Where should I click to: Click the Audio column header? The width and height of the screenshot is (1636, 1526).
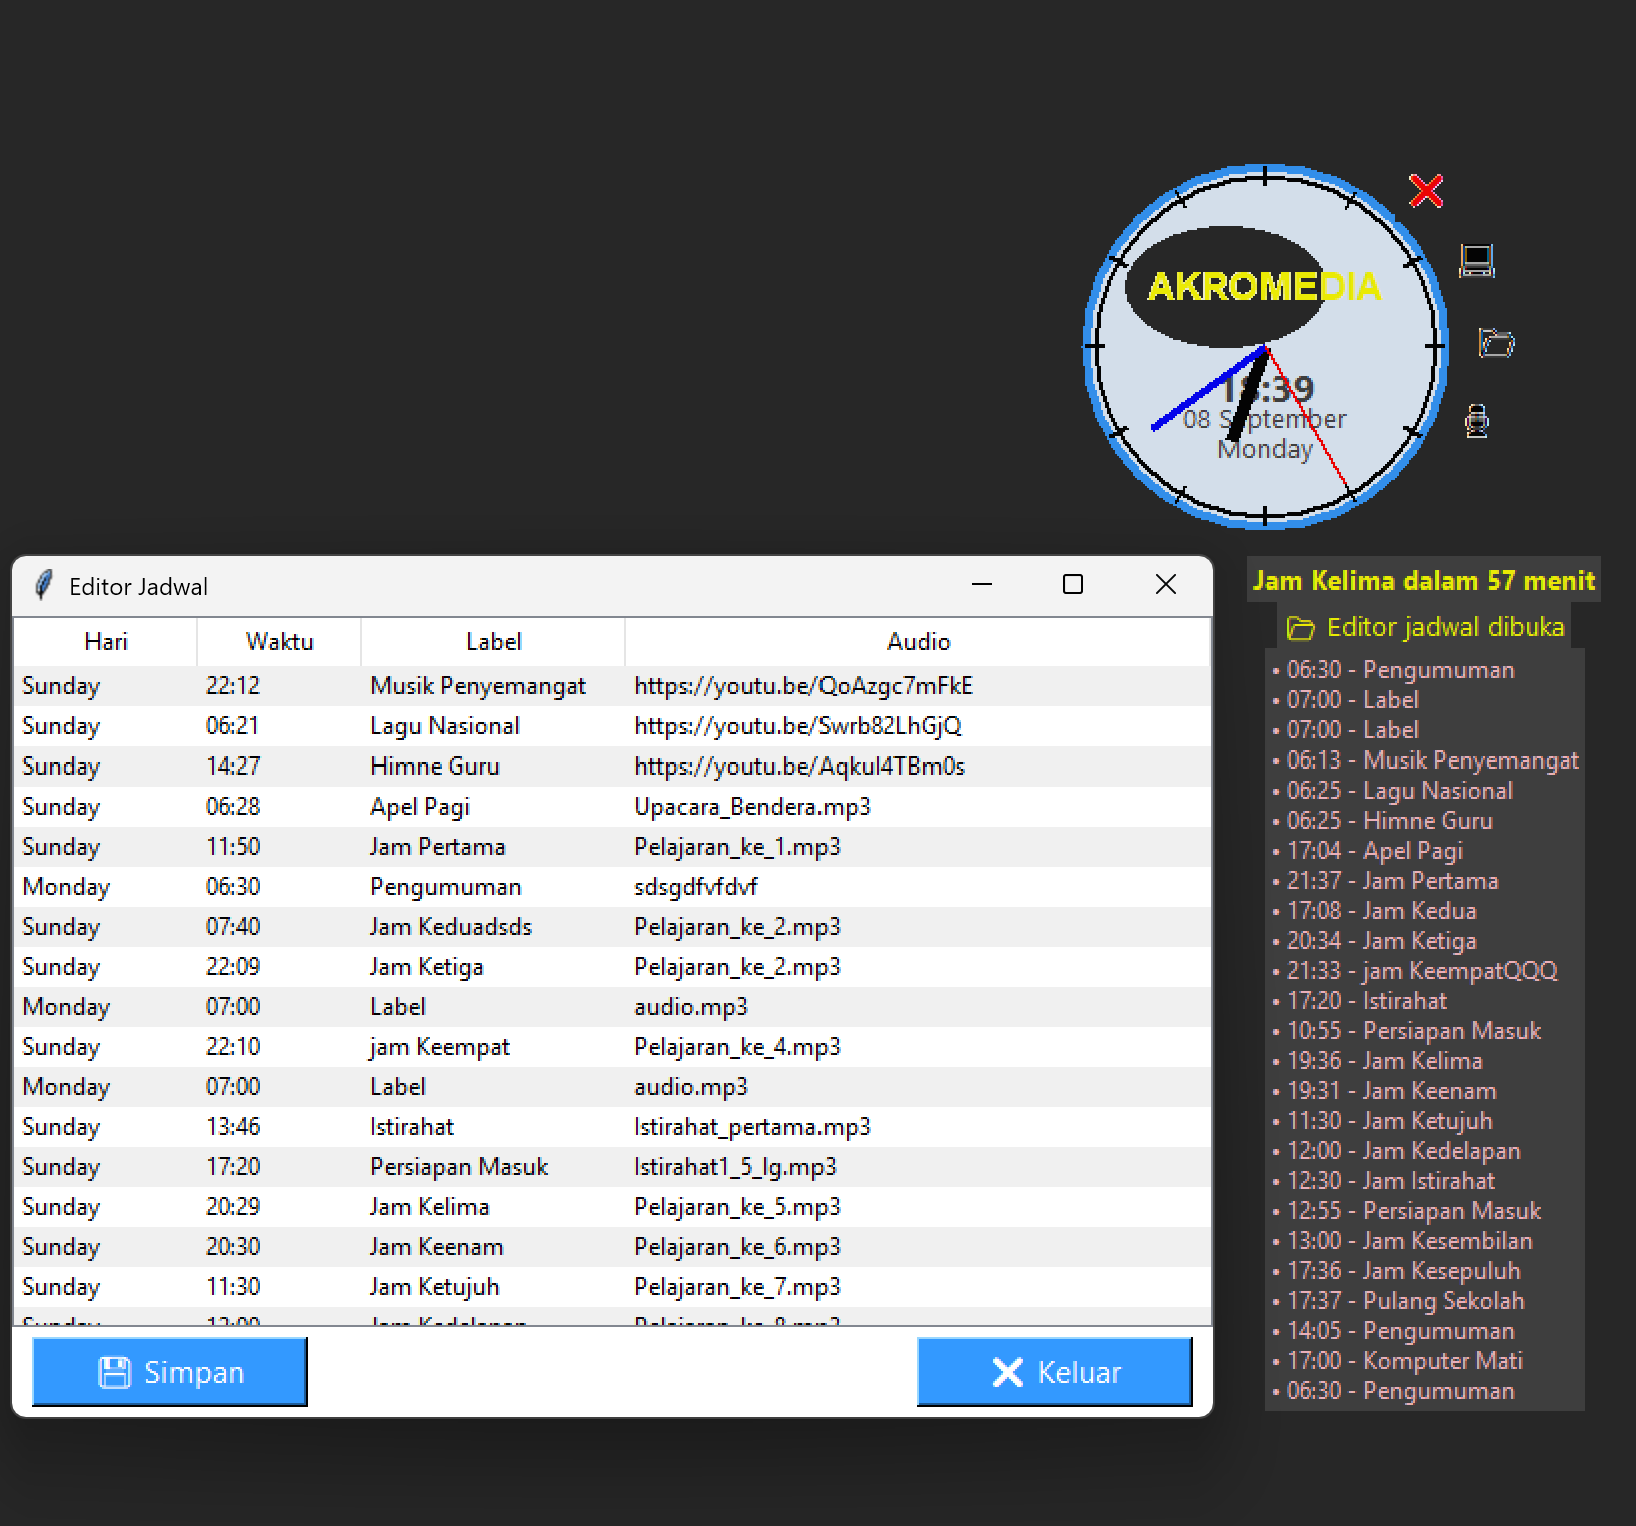click(918, 642)
